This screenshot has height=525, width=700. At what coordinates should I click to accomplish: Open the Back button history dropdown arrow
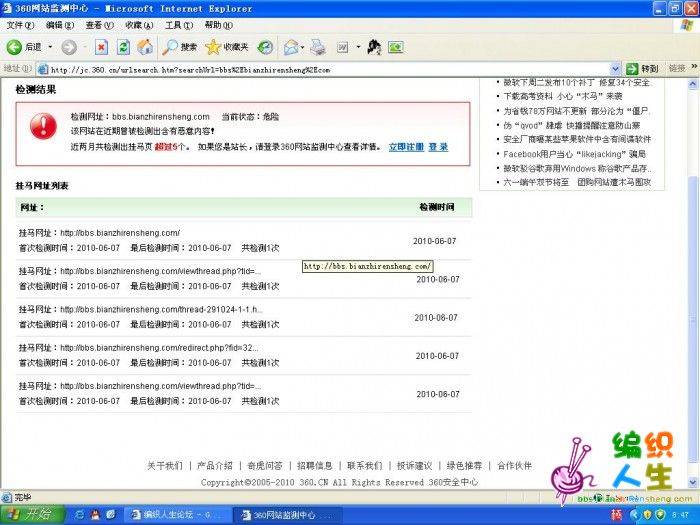tap(50, 47)
